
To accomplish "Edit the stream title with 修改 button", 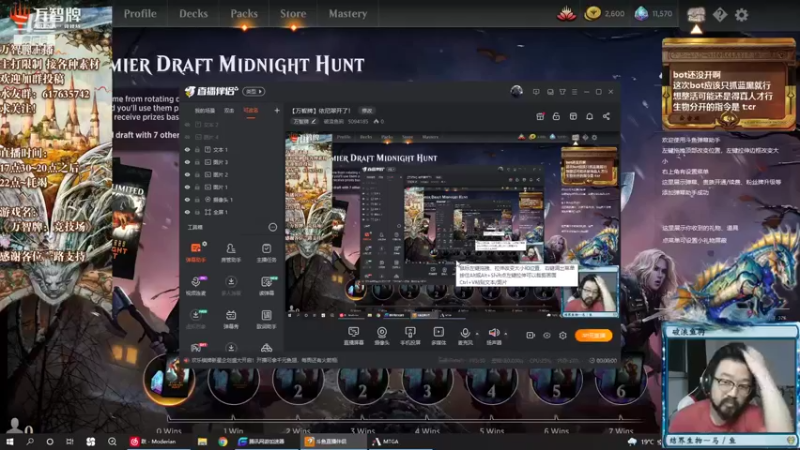I will click(x=367, y=111).
